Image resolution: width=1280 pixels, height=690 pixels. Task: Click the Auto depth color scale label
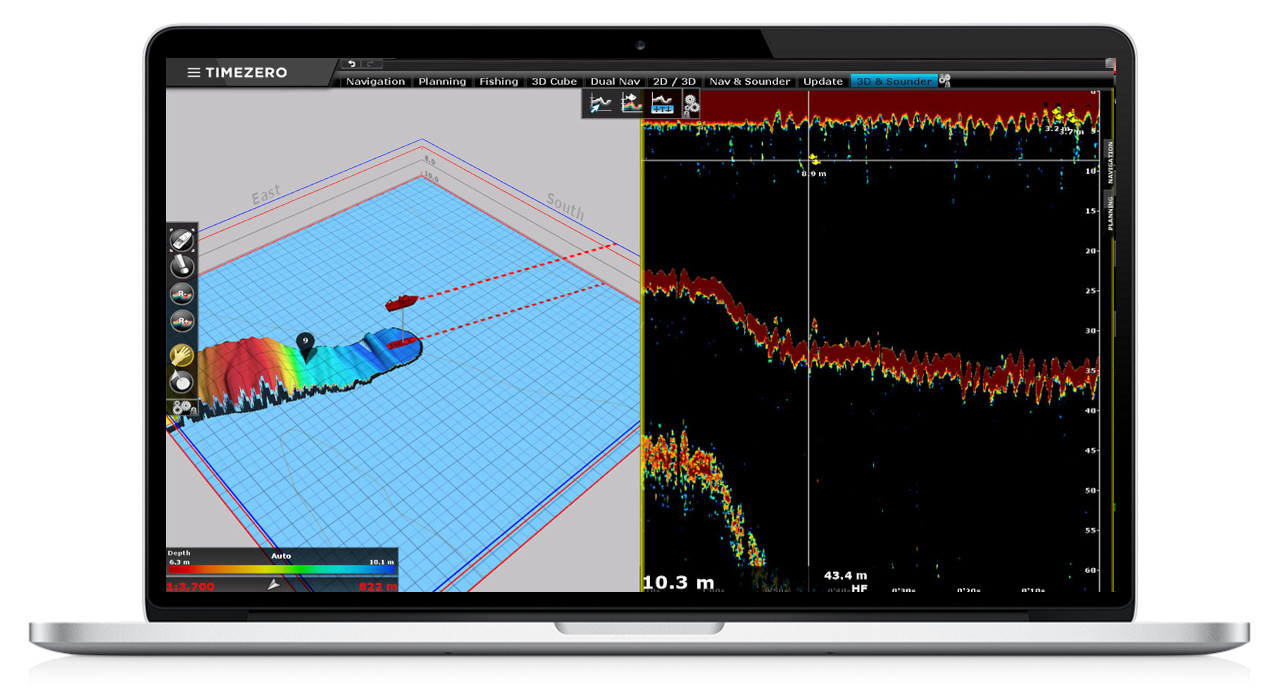pos(282,555)
